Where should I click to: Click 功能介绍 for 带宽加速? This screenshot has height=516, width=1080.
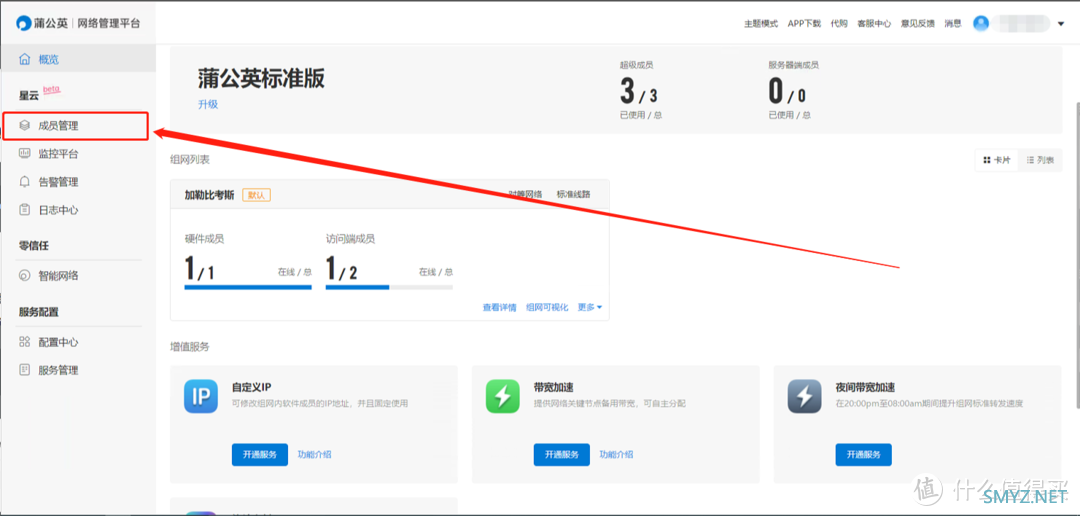coord(616,455)
